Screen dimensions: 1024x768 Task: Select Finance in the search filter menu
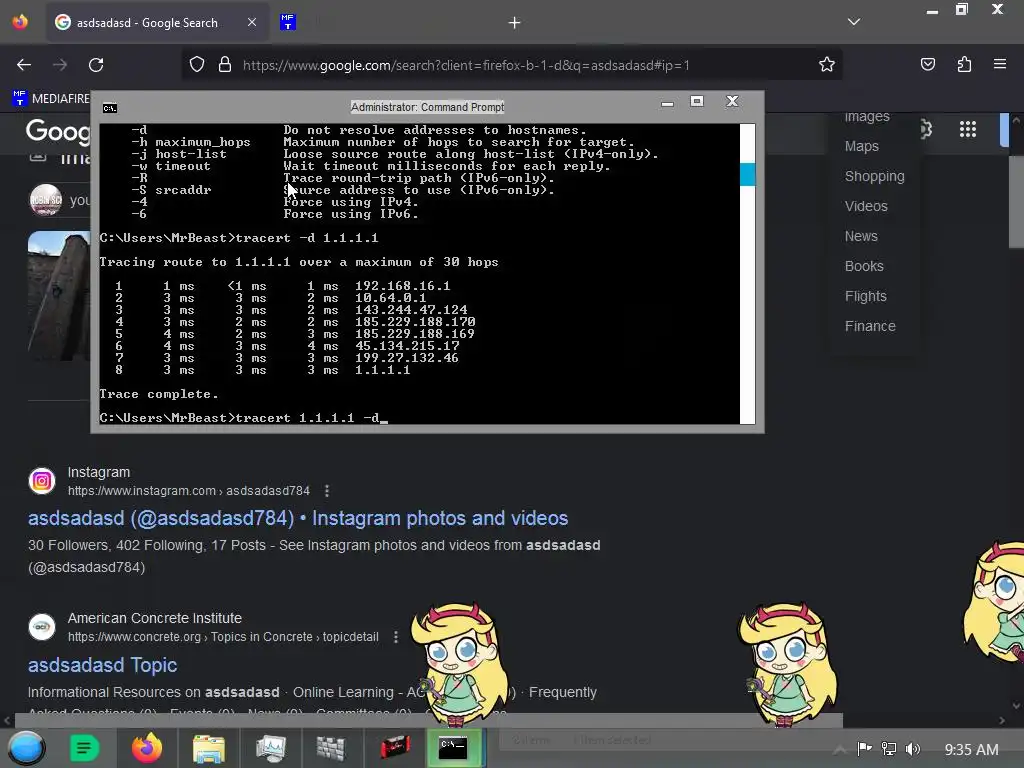pyautogui.click(x=870, y=327)
